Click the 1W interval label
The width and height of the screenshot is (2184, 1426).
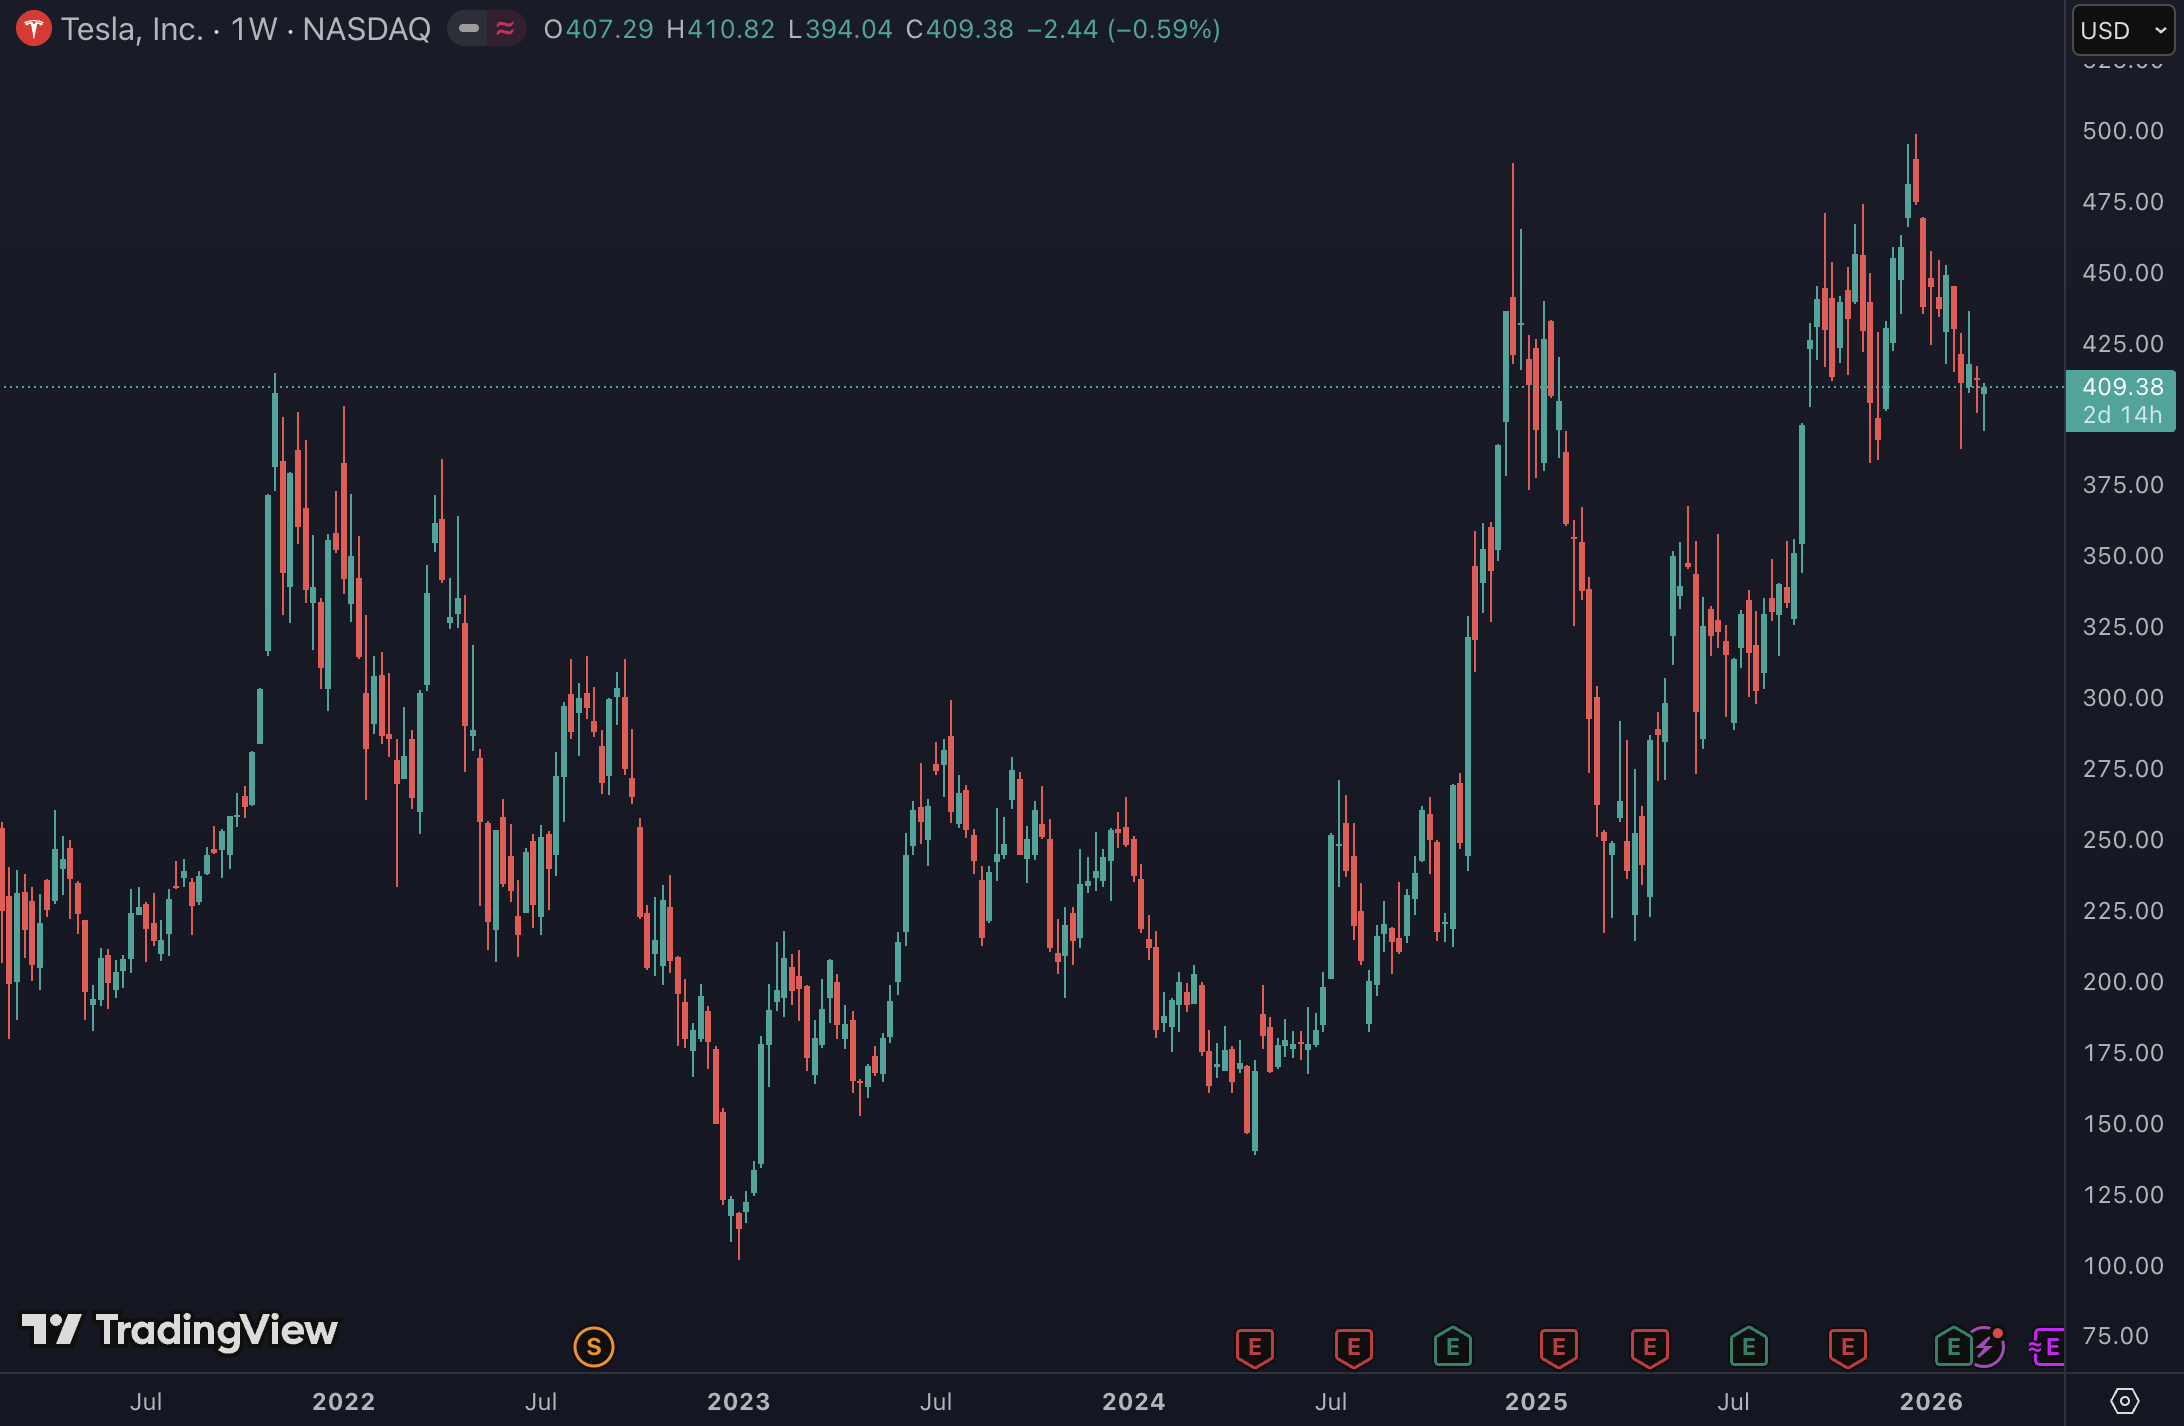254,29
